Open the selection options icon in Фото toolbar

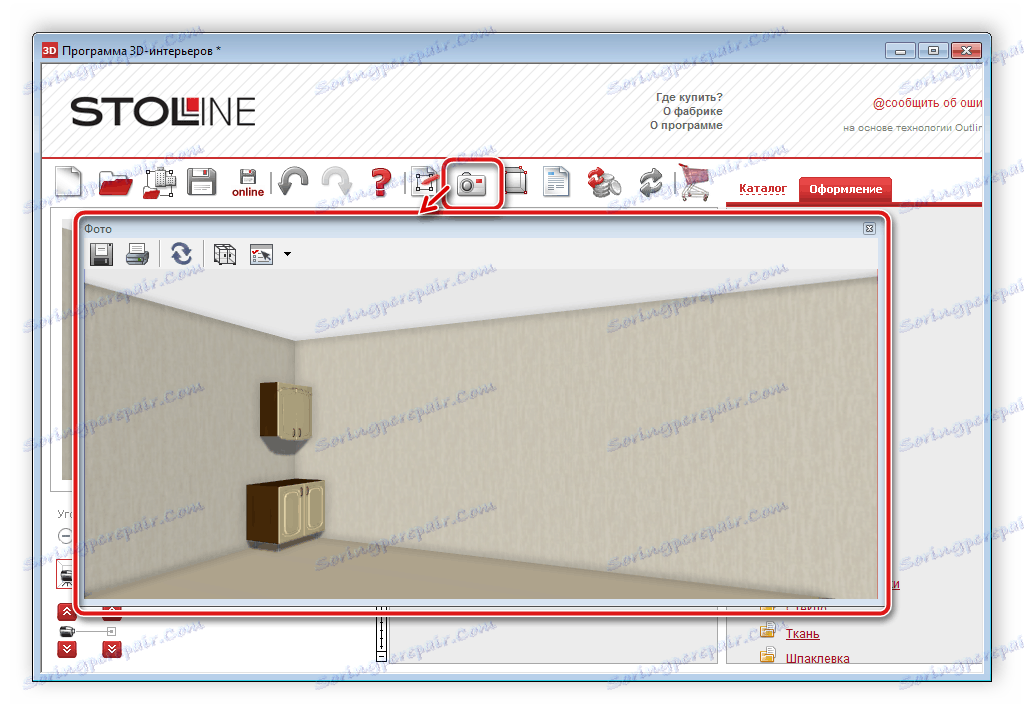click(x=261, y=255)
